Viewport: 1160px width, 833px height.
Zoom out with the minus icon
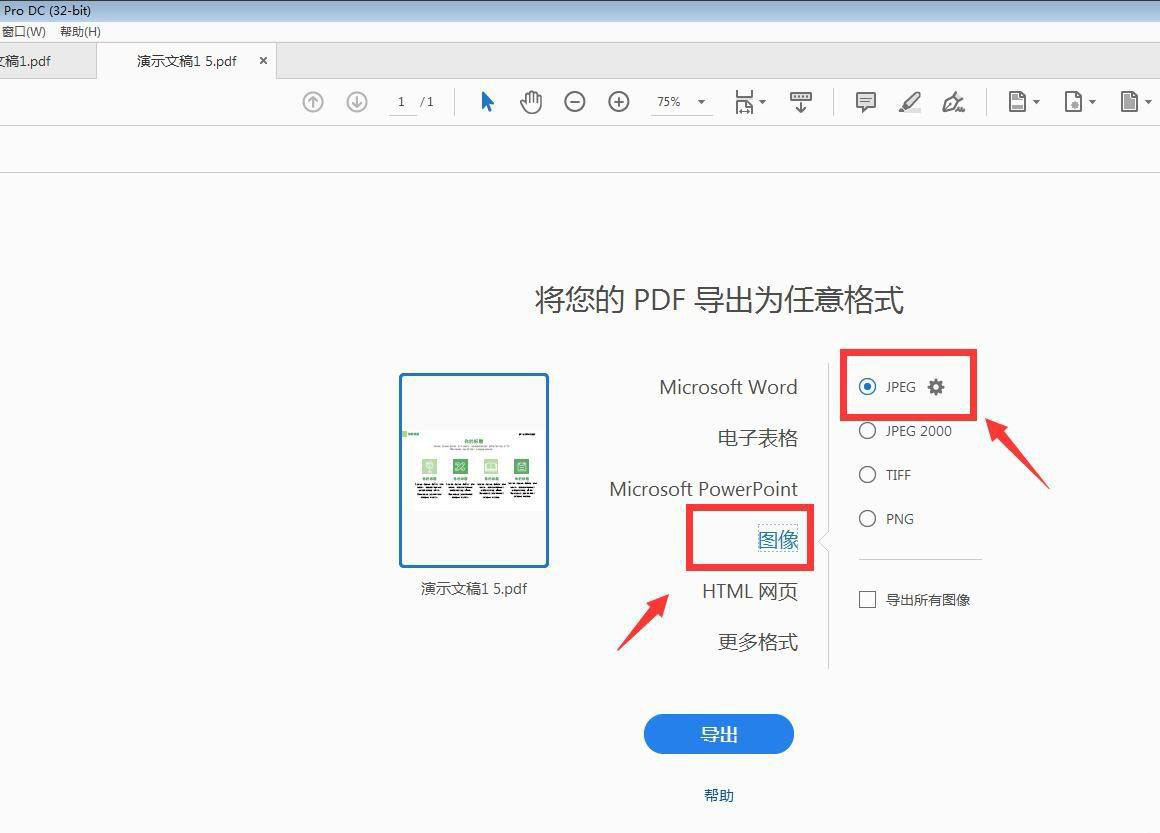tap(575, 102)
